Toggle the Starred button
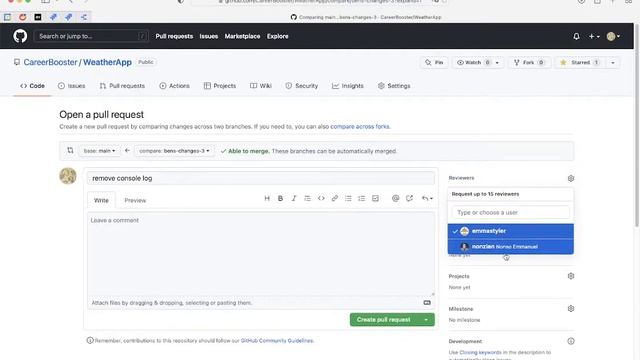 click(580, 62)
